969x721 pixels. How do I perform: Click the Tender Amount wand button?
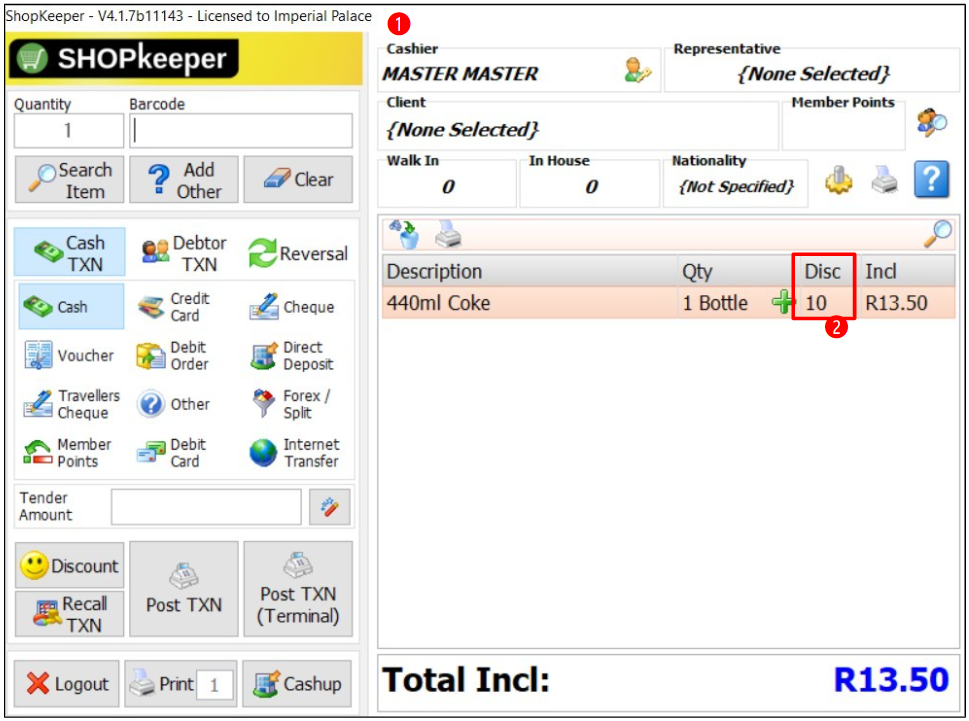tap(329, 507)
